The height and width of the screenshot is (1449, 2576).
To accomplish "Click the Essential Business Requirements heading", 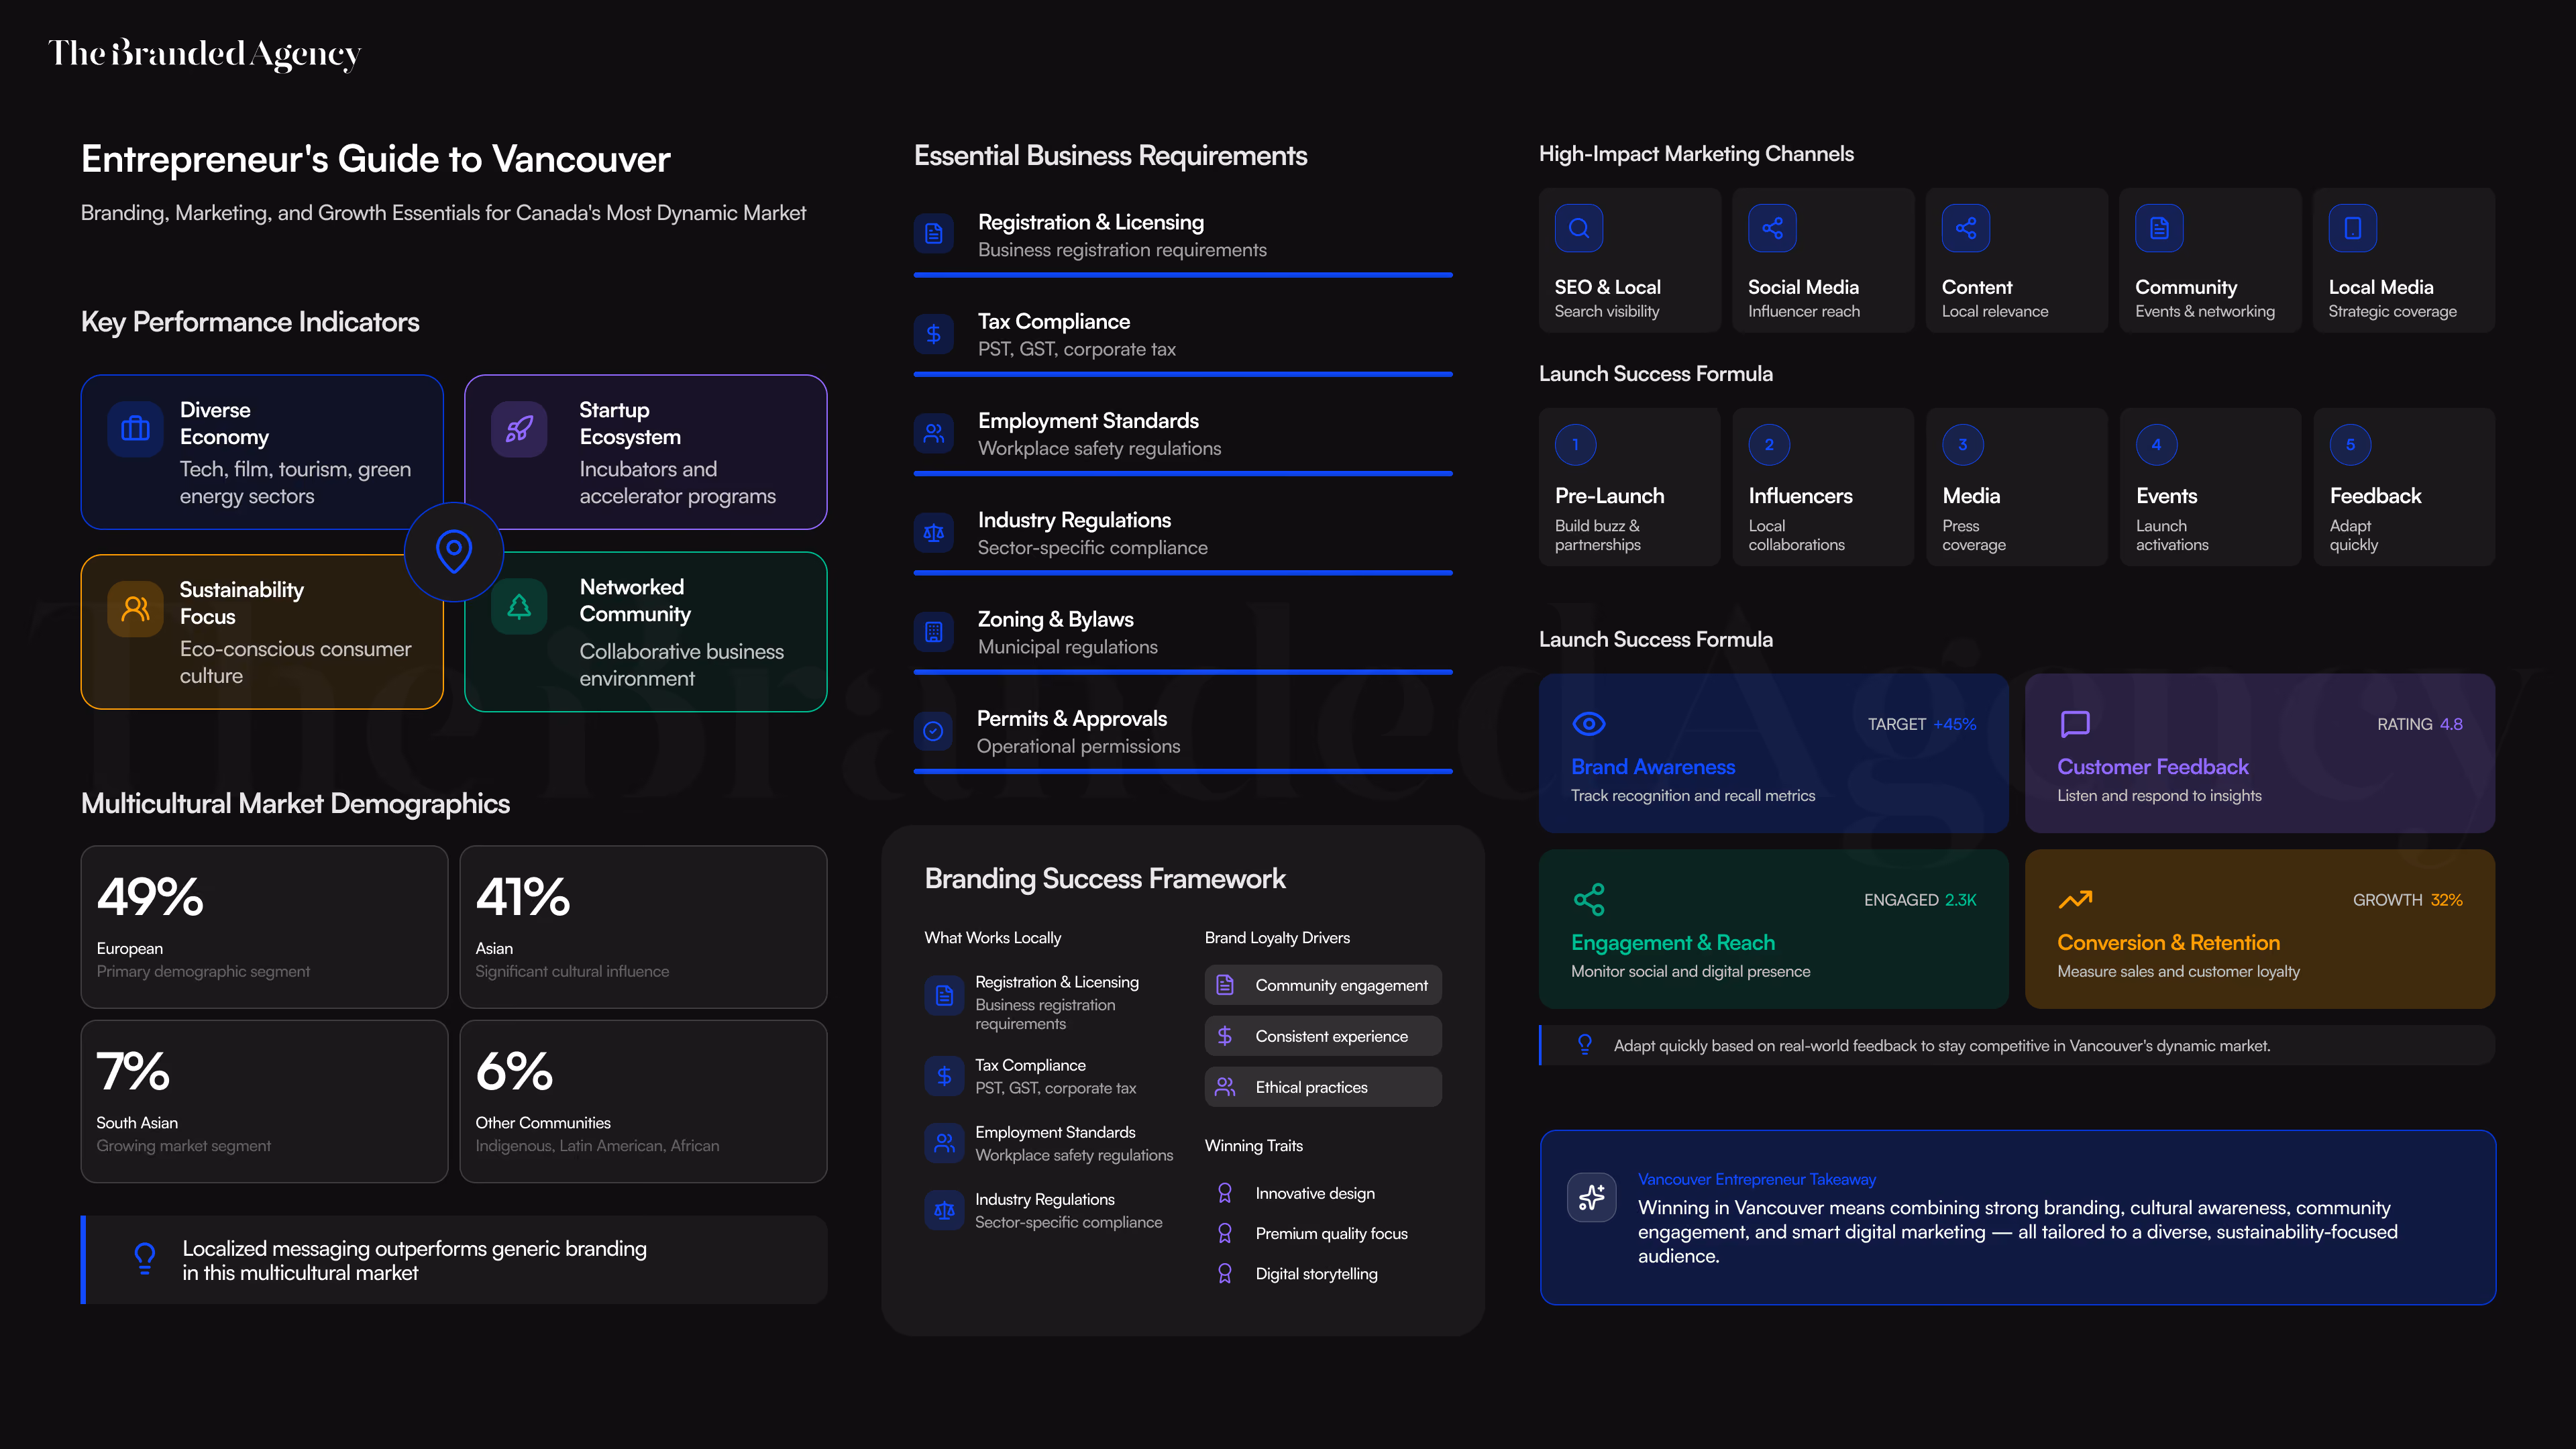I will coord(1110,156).
